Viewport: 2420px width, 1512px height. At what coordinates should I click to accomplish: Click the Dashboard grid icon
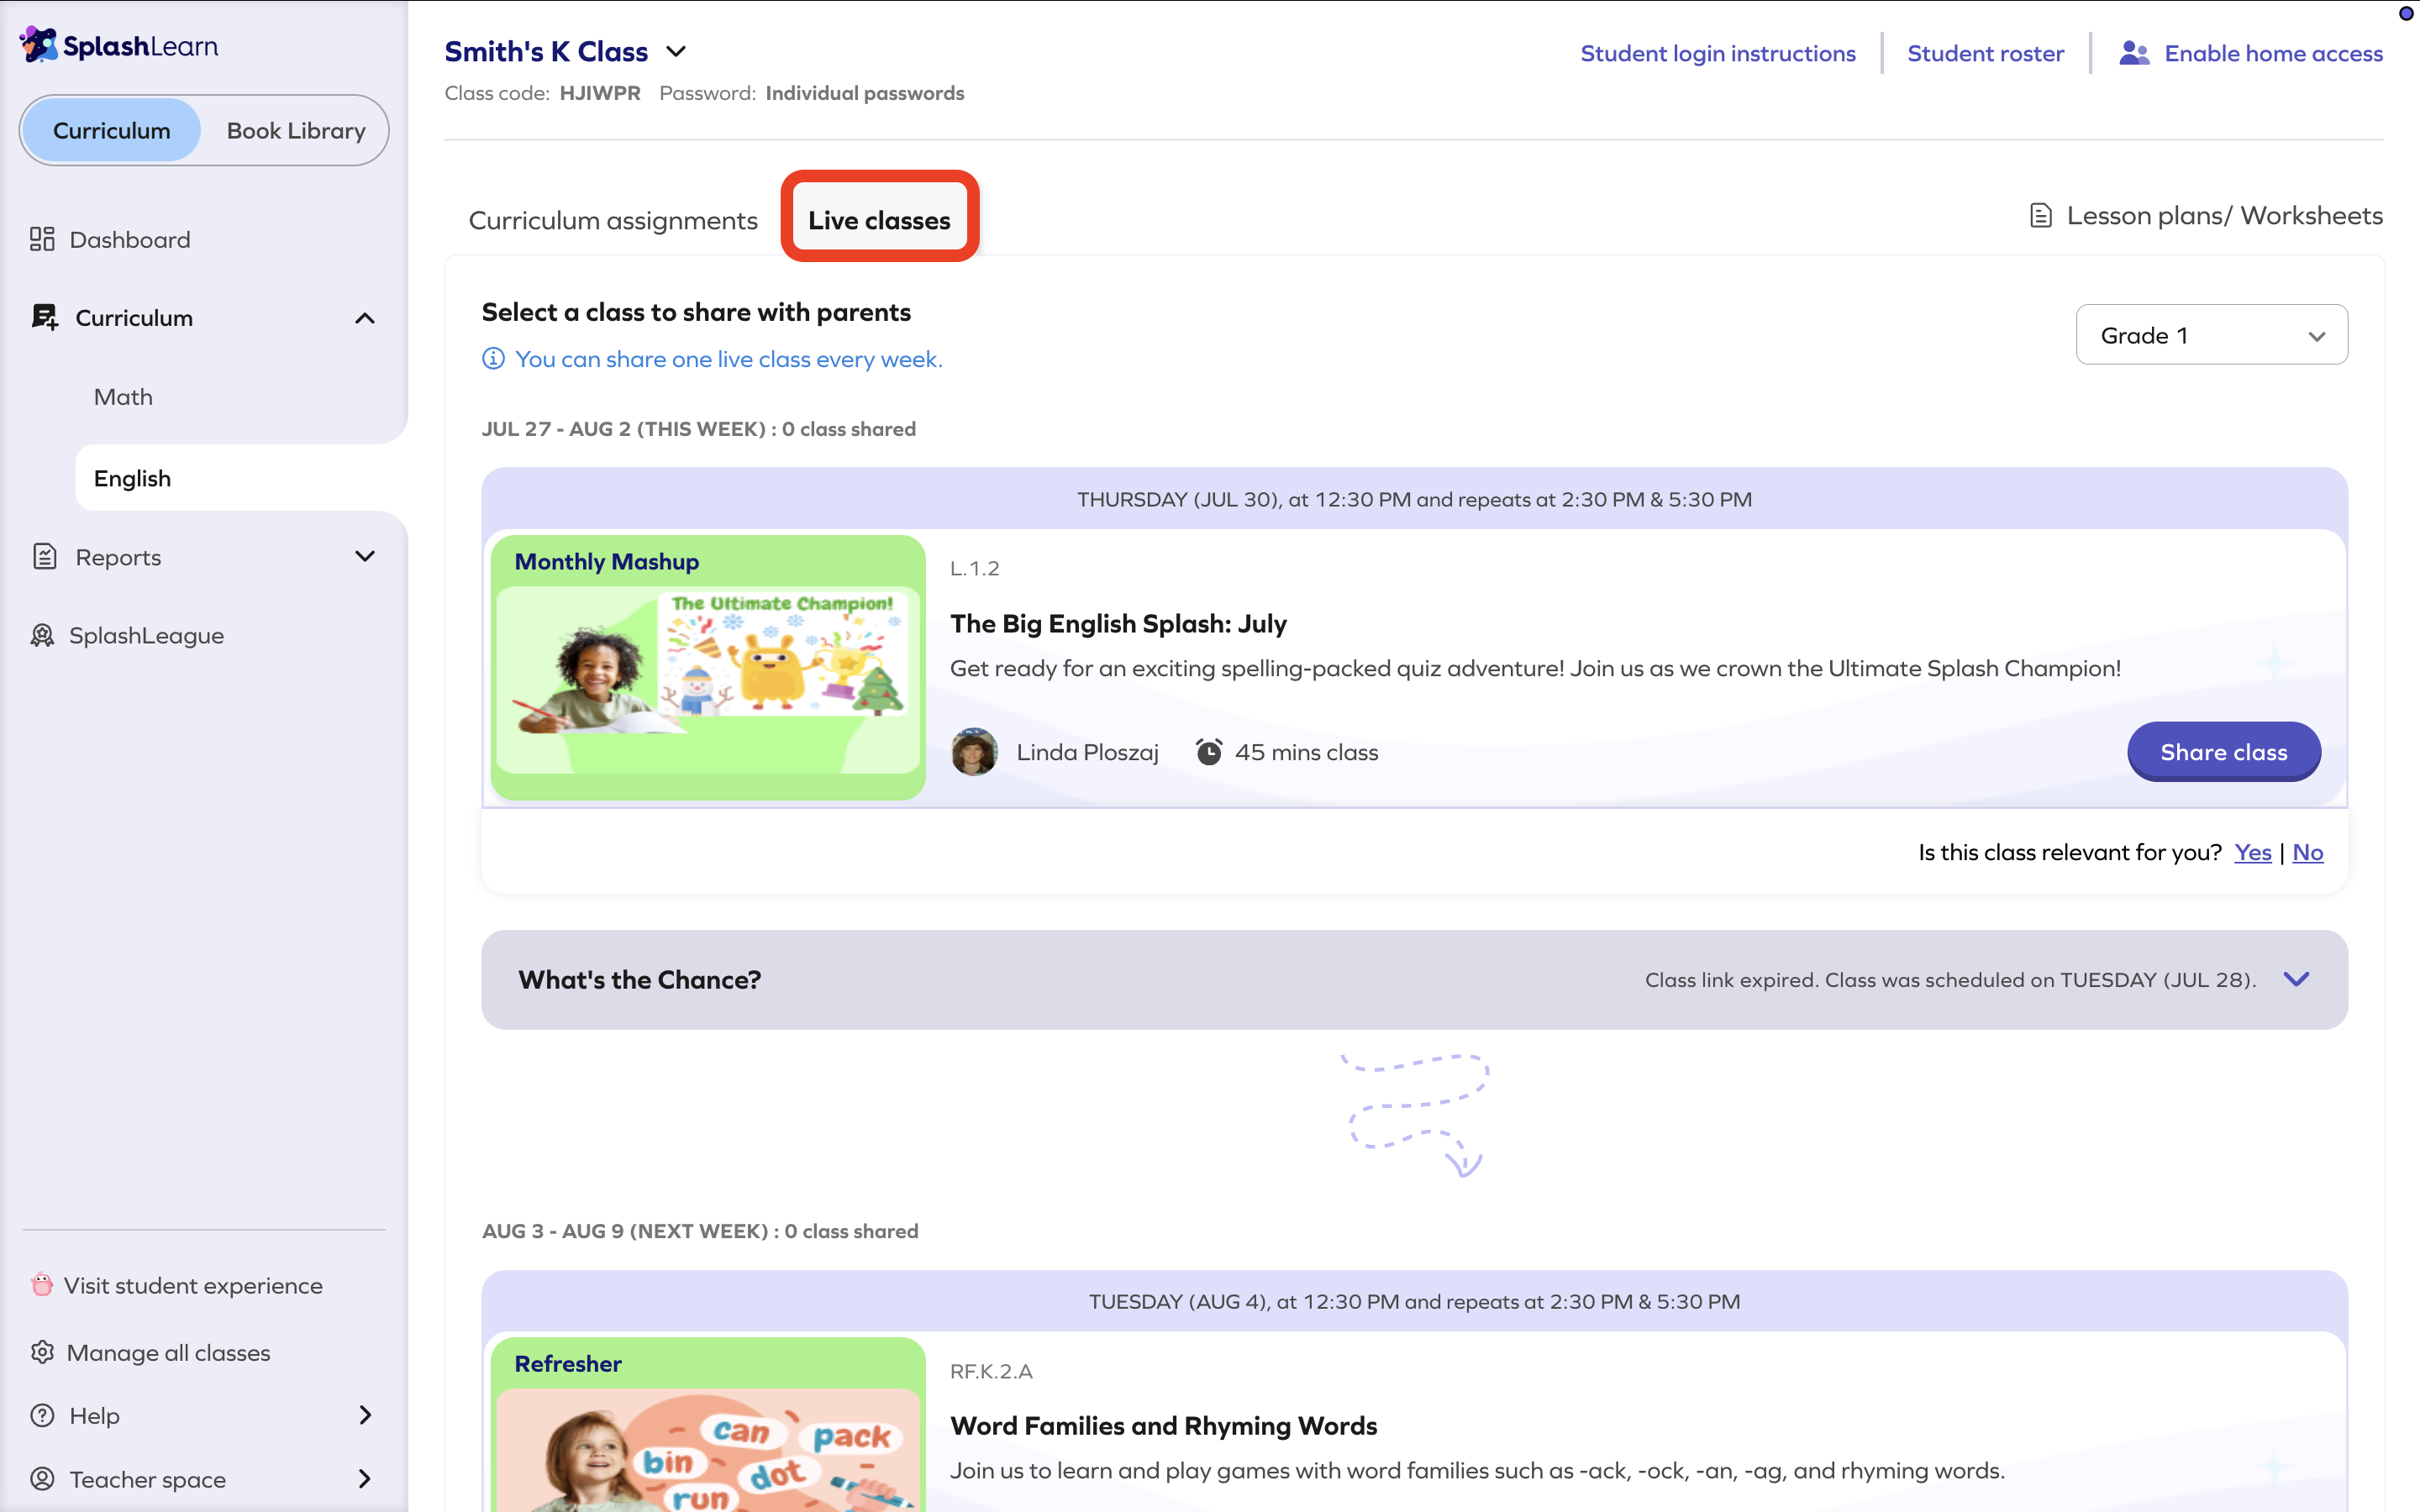click(42, 239)
